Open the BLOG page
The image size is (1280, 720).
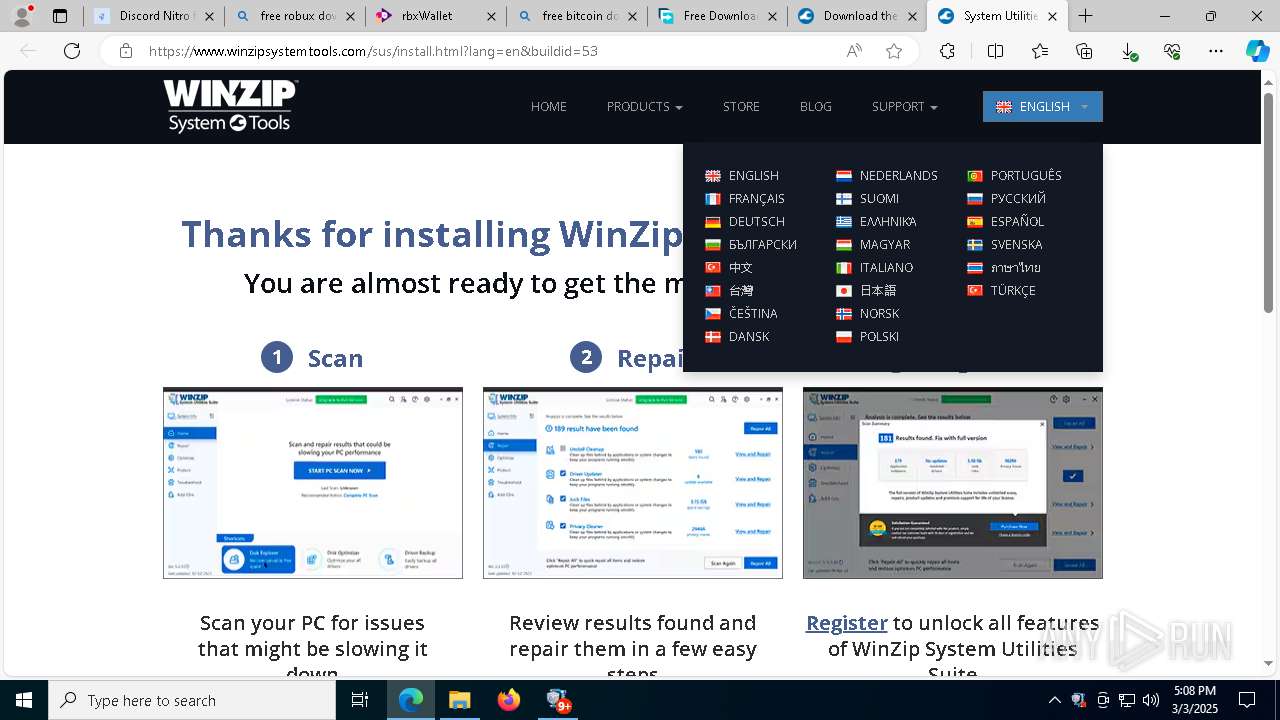tap(816, 106)
